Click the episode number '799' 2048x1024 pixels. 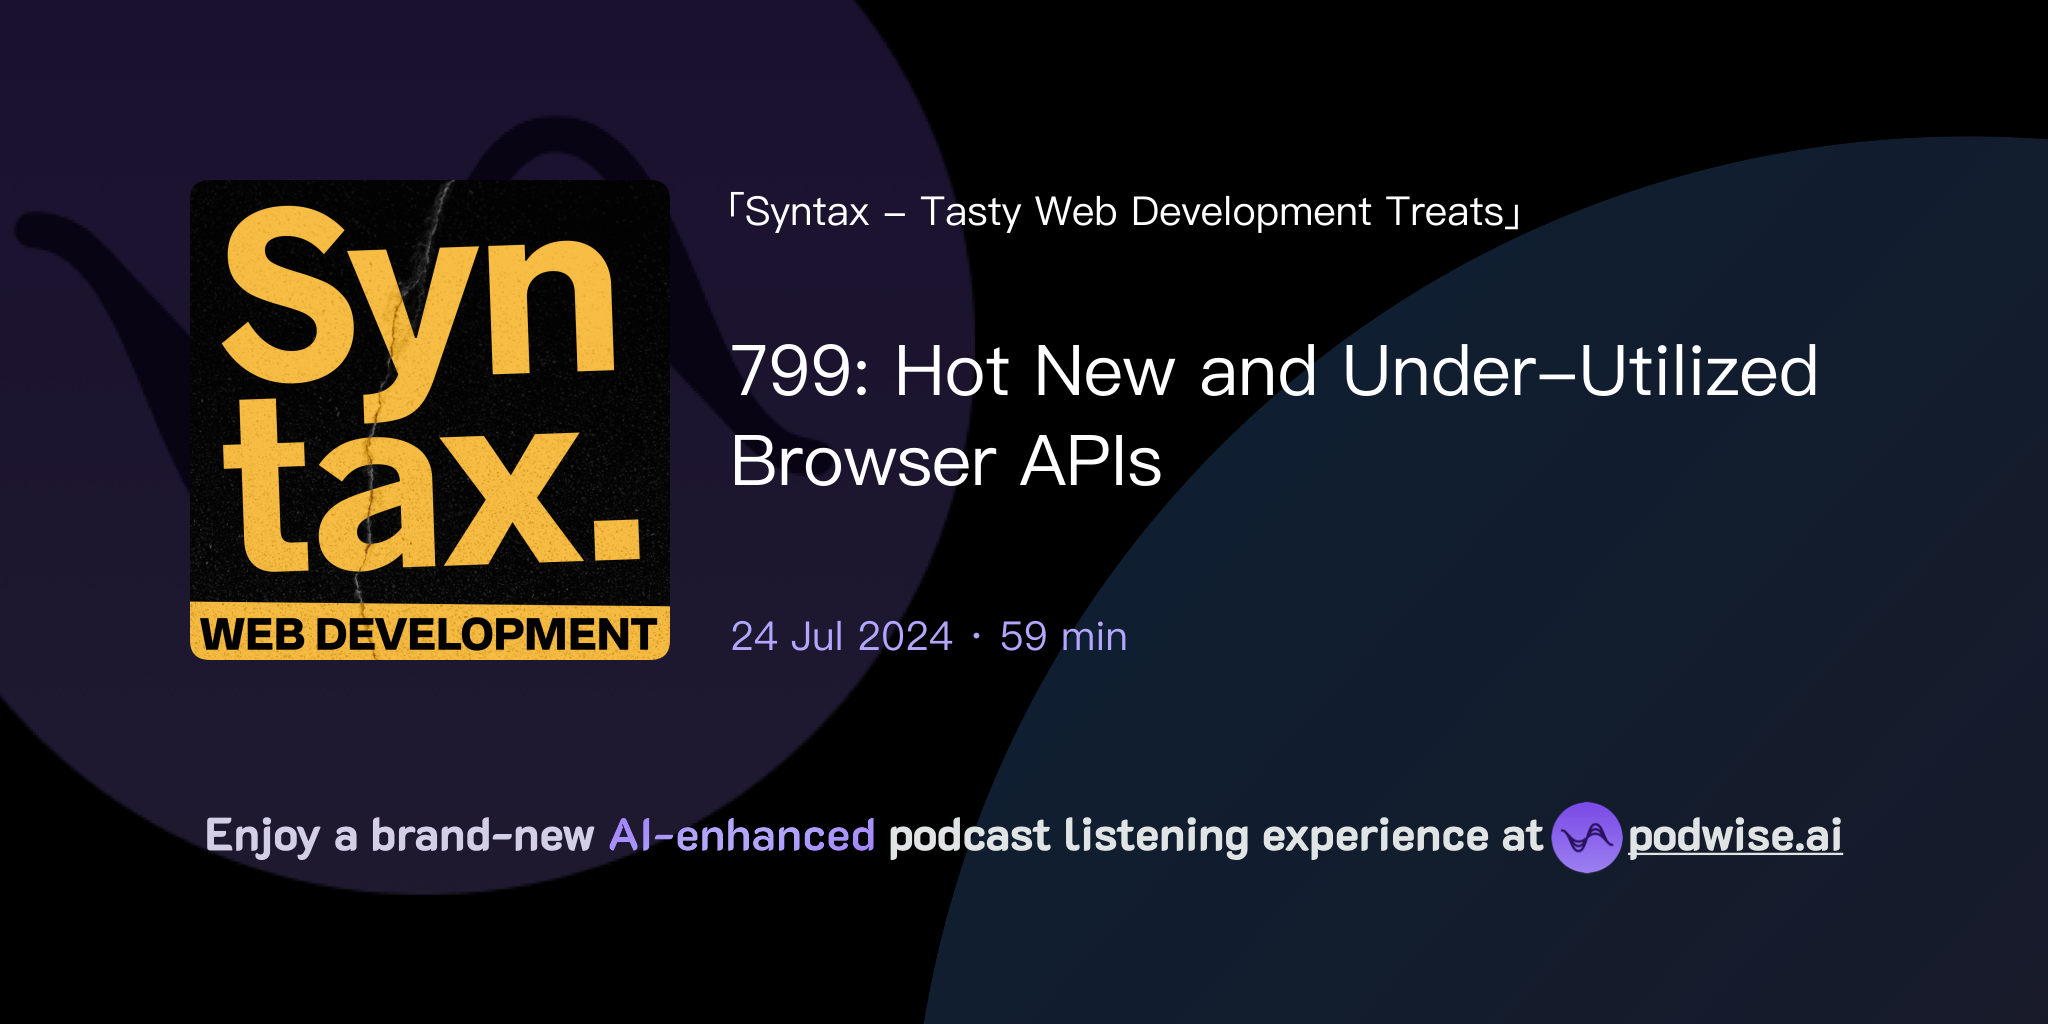coord(794,373)
